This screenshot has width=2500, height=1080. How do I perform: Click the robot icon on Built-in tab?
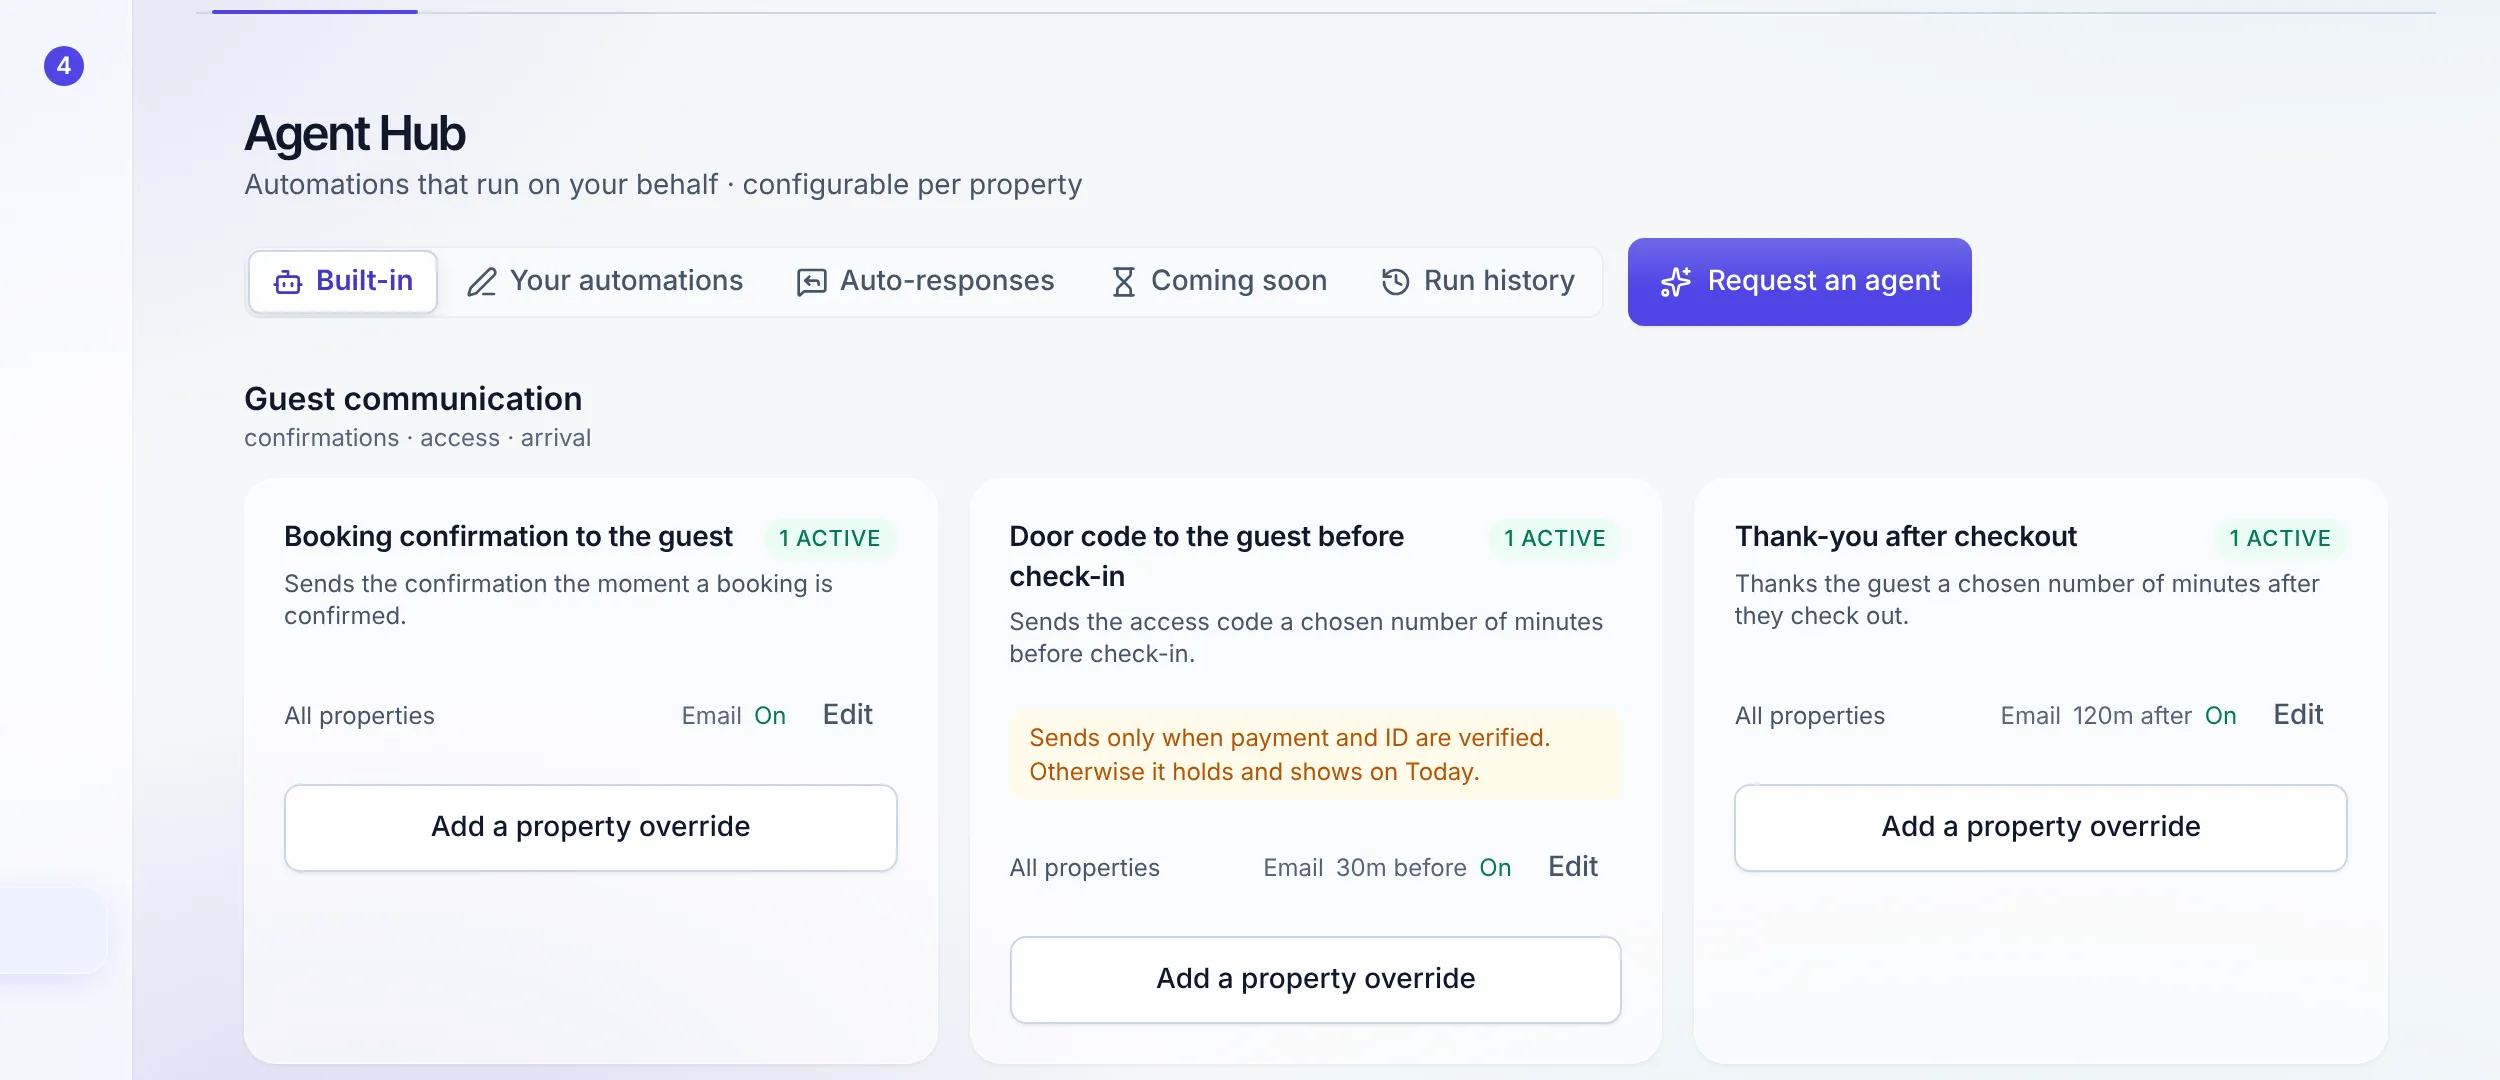click(x=288, y=282)
